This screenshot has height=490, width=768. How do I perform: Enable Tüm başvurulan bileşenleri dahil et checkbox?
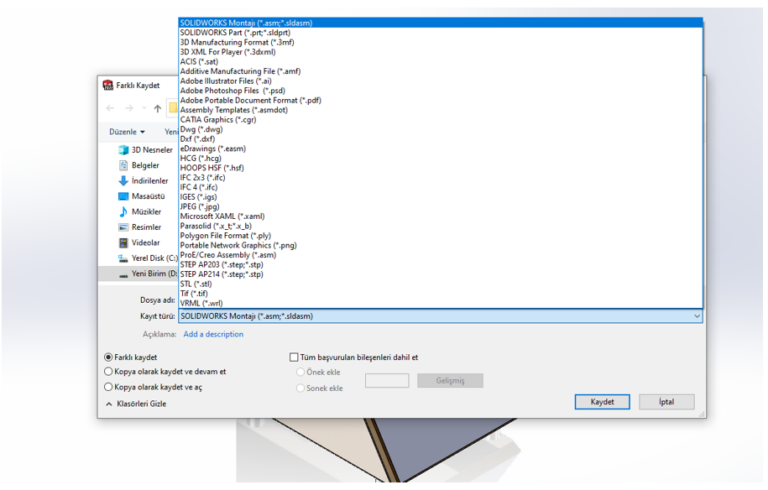point(293,357)
